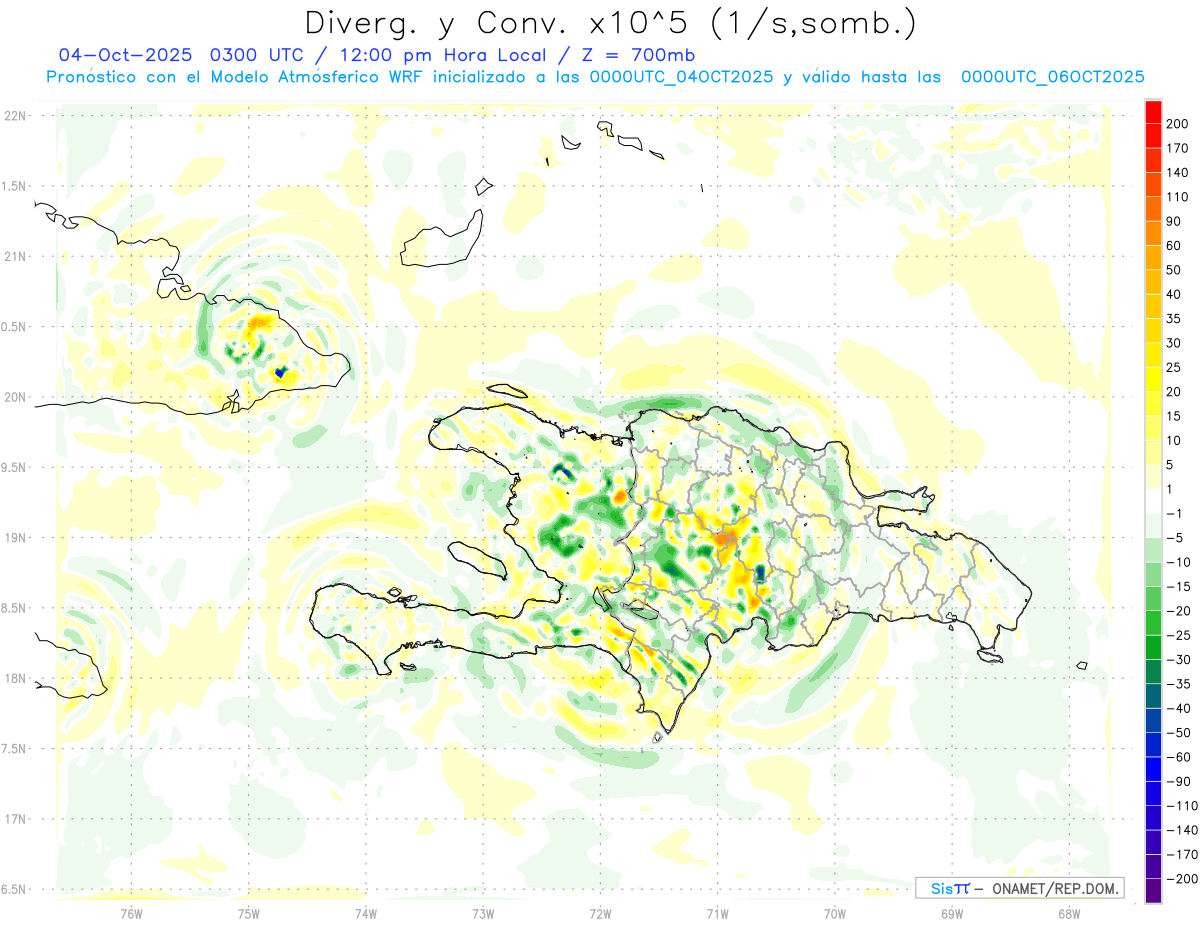
Task: Click the -1 colorbar value
Action: click(x=1174, y=513)
